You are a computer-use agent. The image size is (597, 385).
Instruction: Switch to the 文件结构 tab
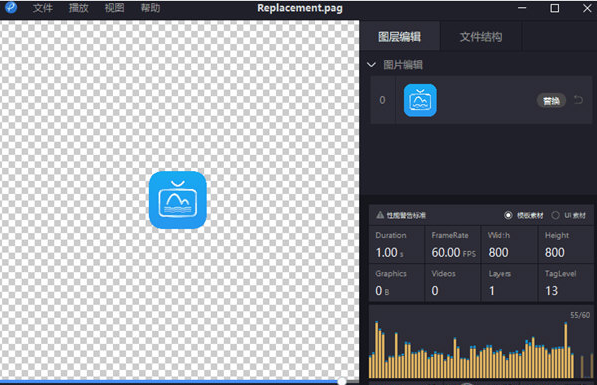click(x=481, y=37)
